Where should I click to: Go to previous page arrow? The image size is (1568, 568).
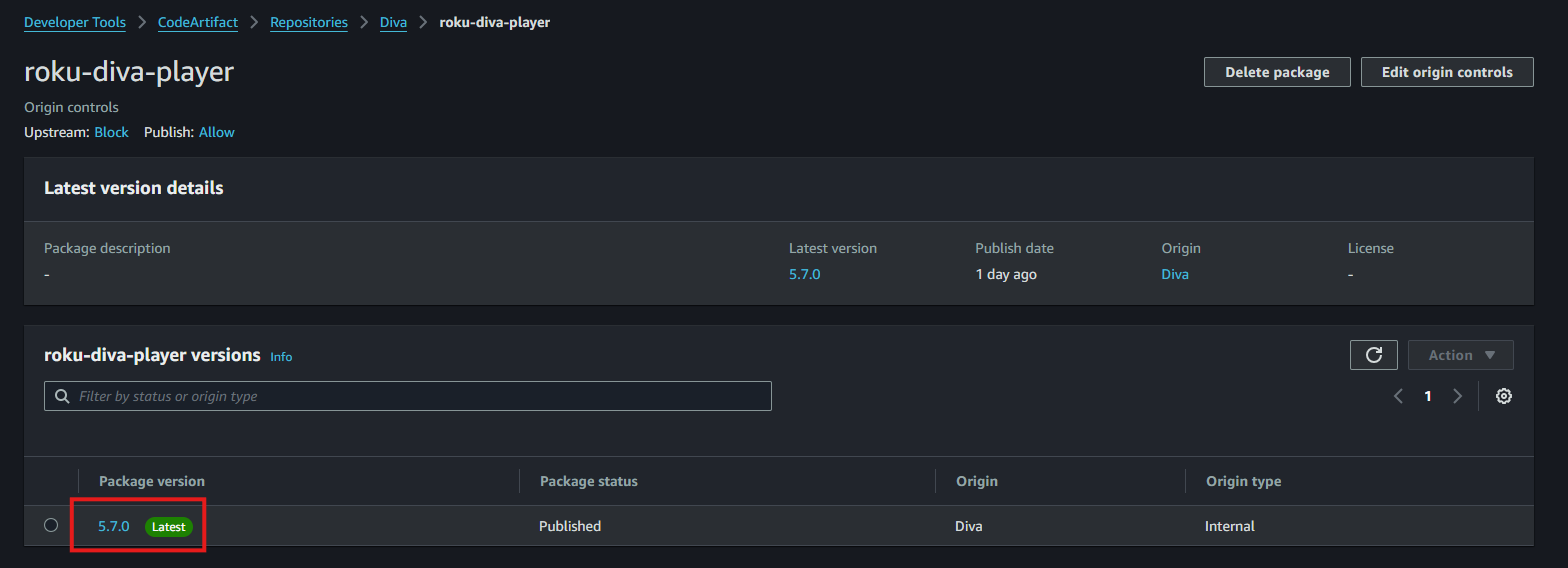(x=1398, y=396)
